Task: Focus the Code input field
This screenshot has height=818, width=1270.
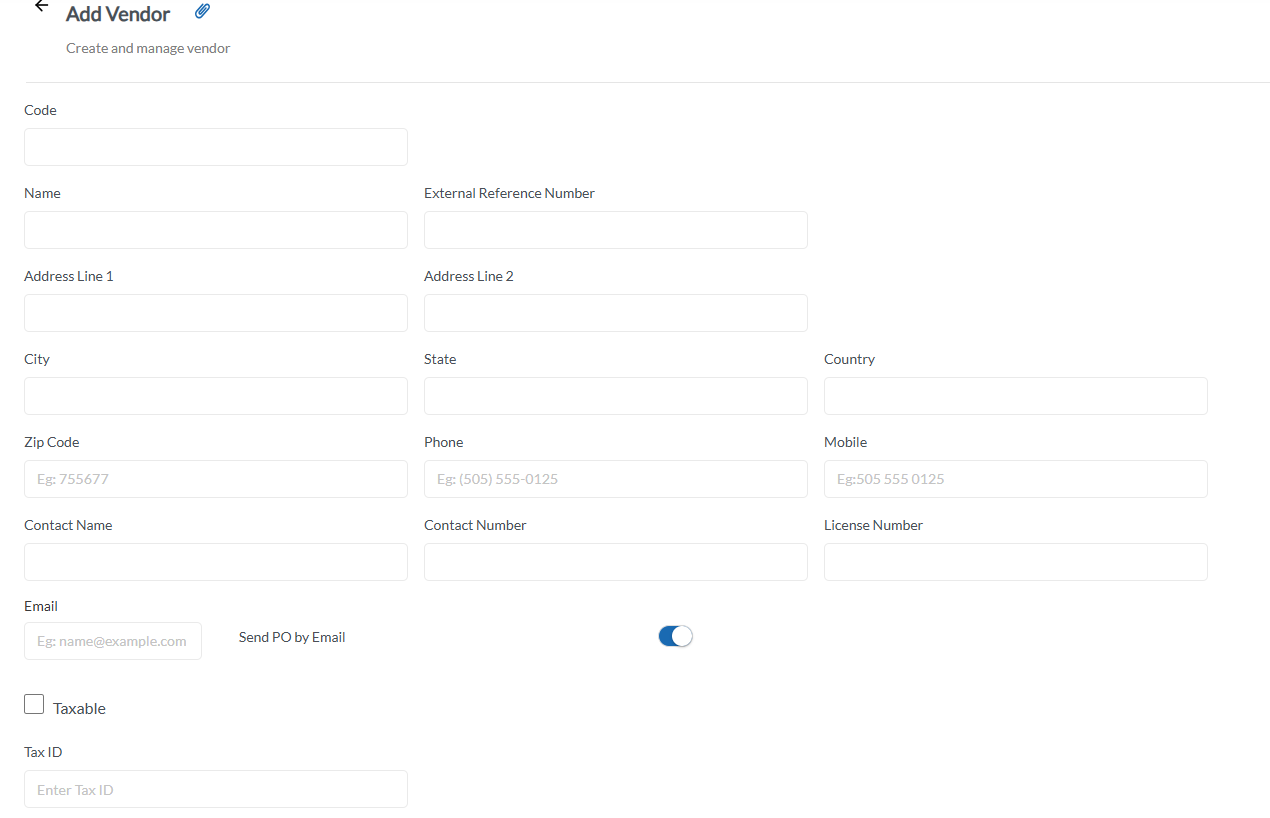Action: [x=216, y=147]
